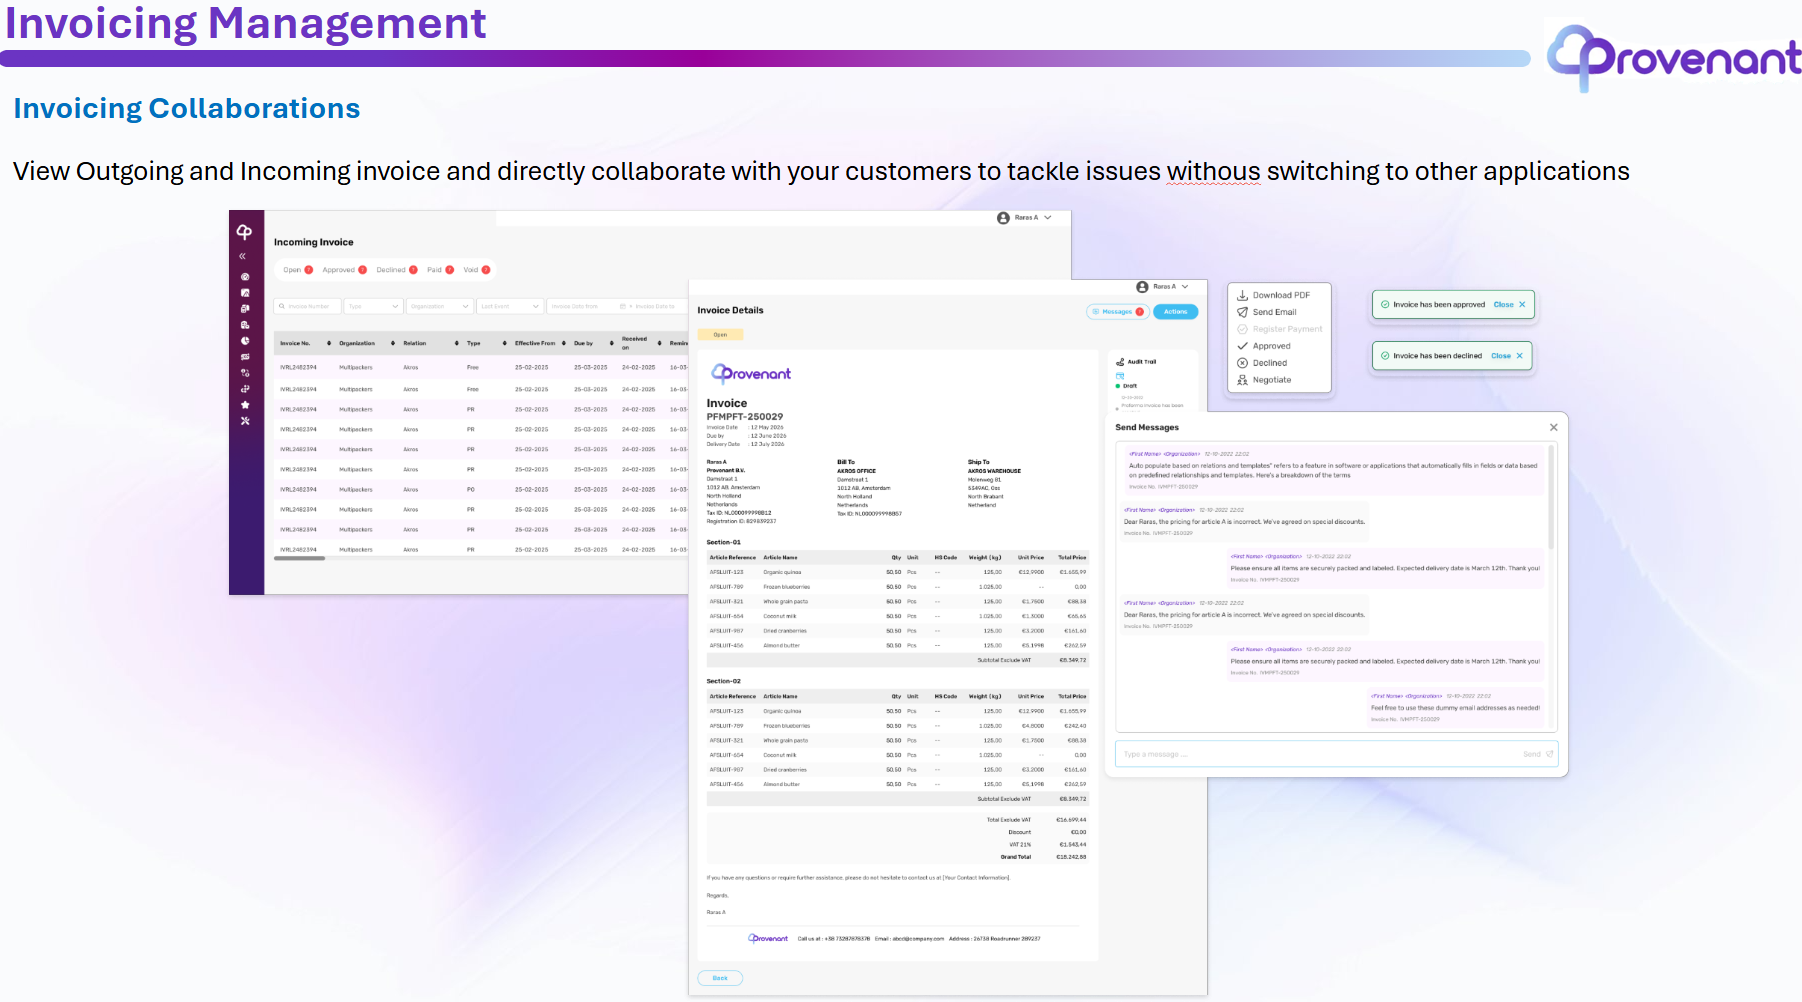Click Close link on approved notification

(1503, 305)
